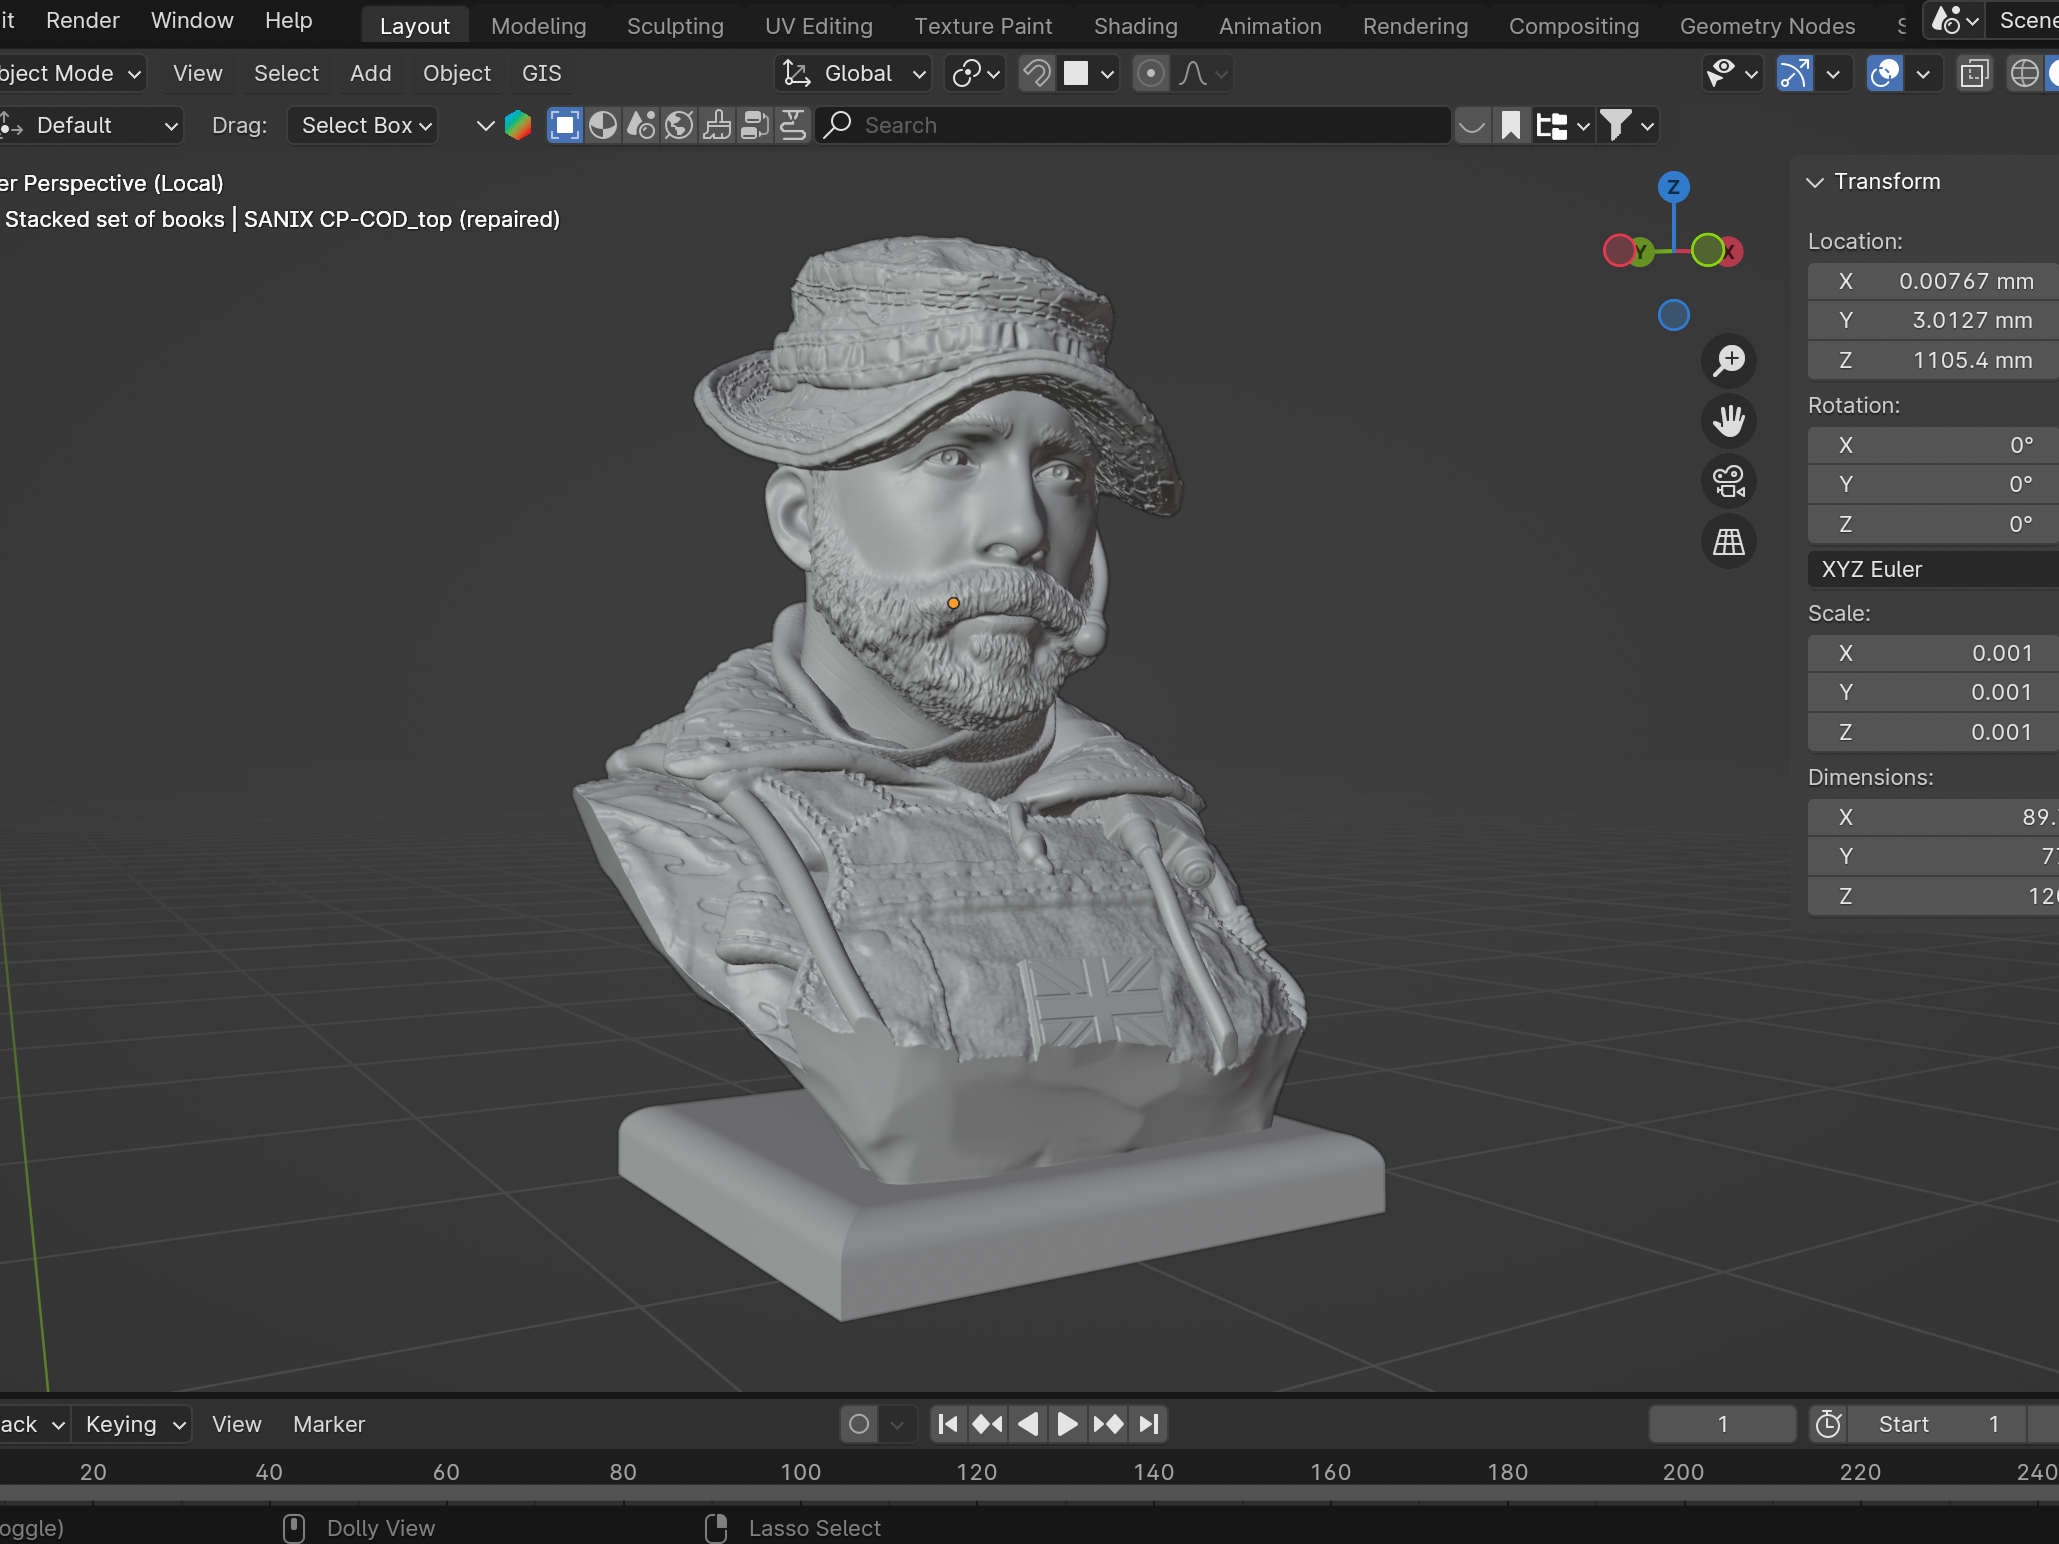Screen dimensions: 2059x1544
Task: Click the play animation forward icon
Action: pos(1067,1424)
